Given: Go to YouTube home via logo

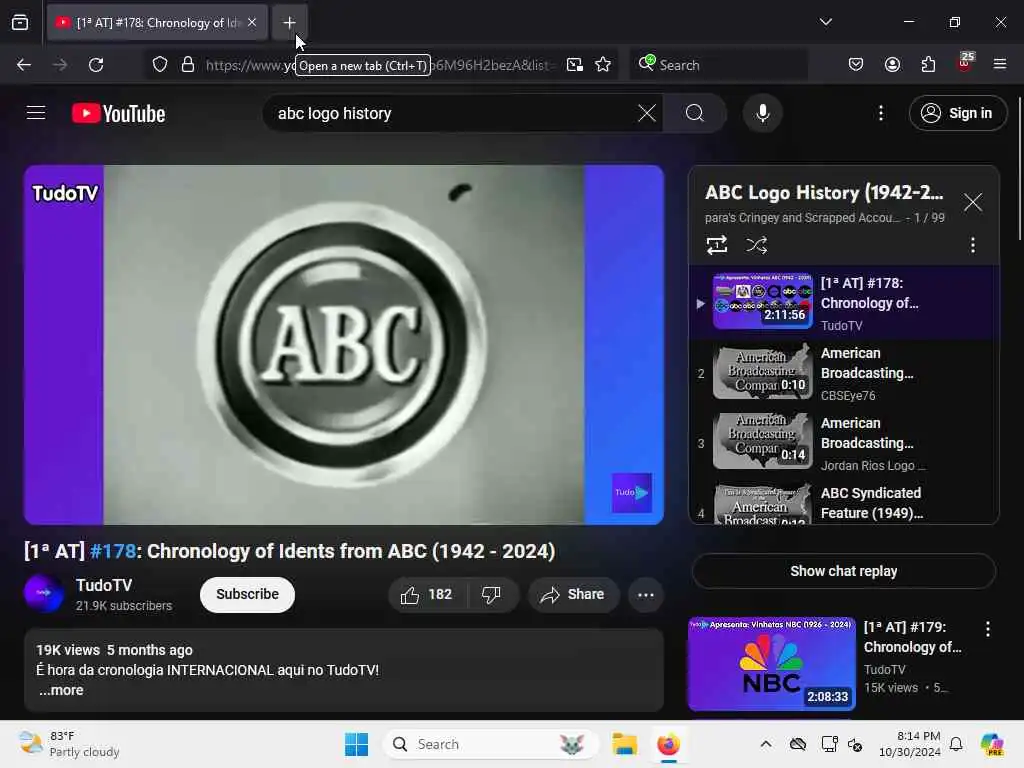Looking at the screenshot, I should coord(119,114).
